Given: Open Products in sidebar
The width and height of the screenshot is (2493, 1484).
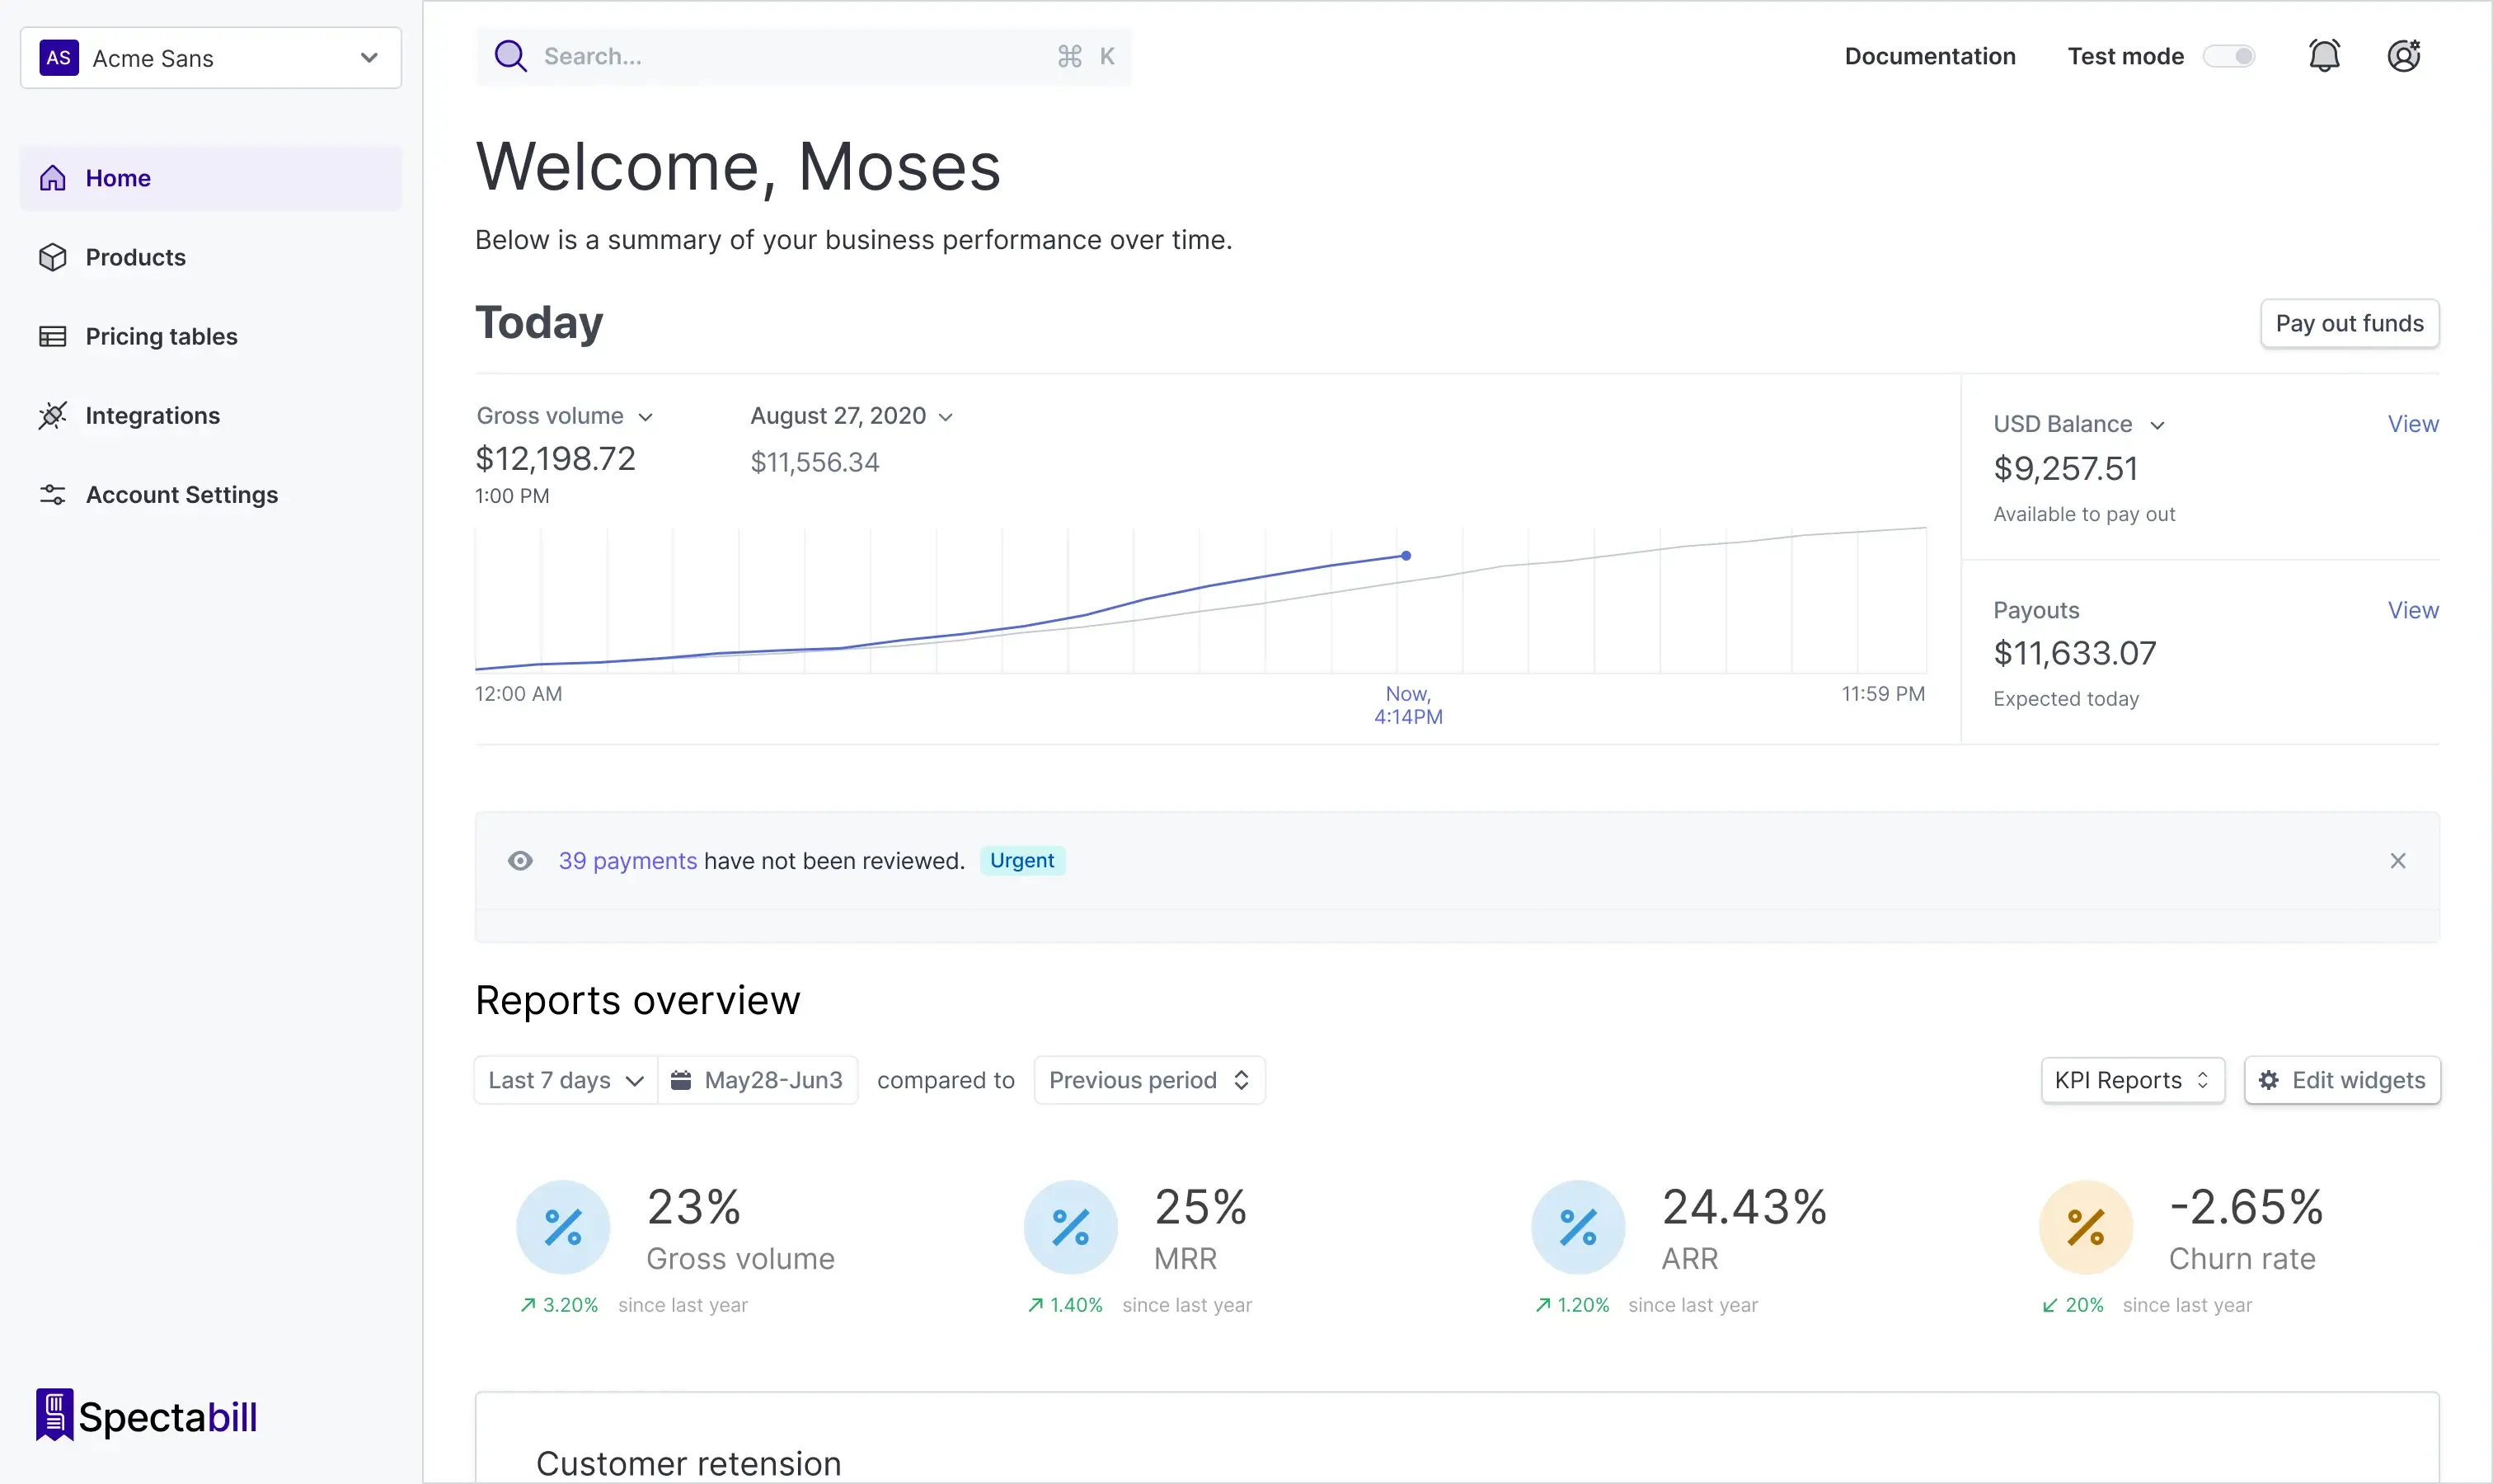Looking at the screenshot, I should tap(211, 257).
